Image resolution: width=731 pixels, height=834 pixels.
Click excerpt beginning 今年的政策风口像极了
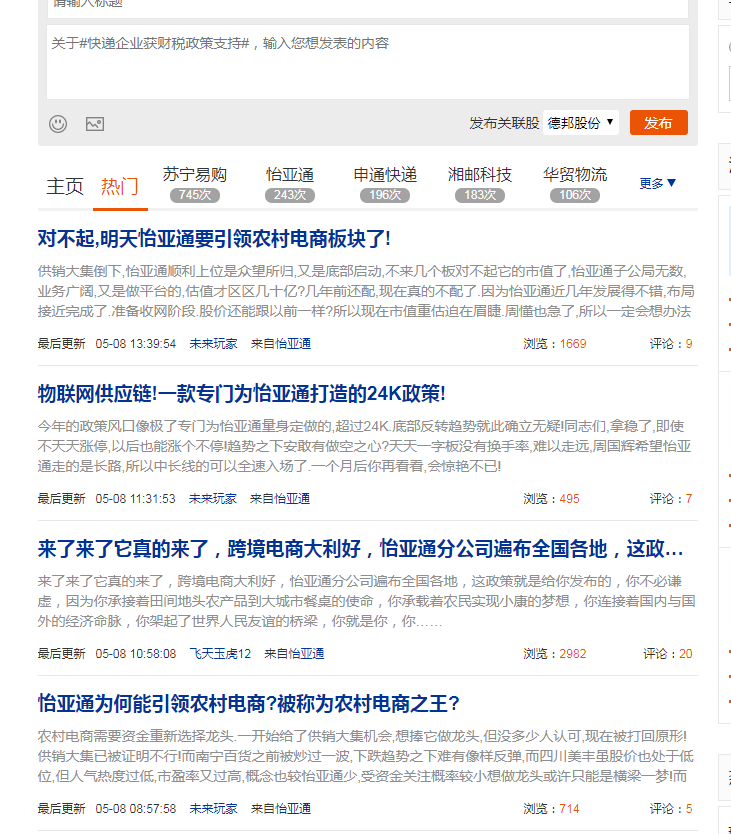(x=365, y=446)
